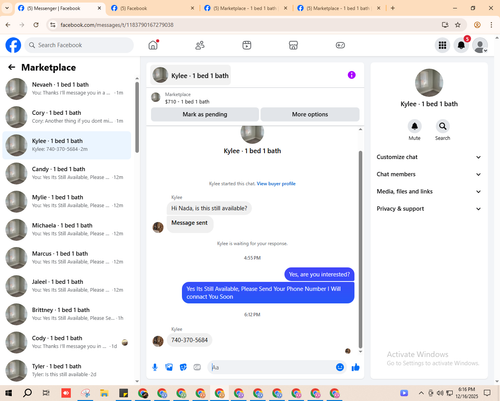The image size is (500, 401).
Task: Open the Chrome three-dot menu
Action: click(491, 25)
